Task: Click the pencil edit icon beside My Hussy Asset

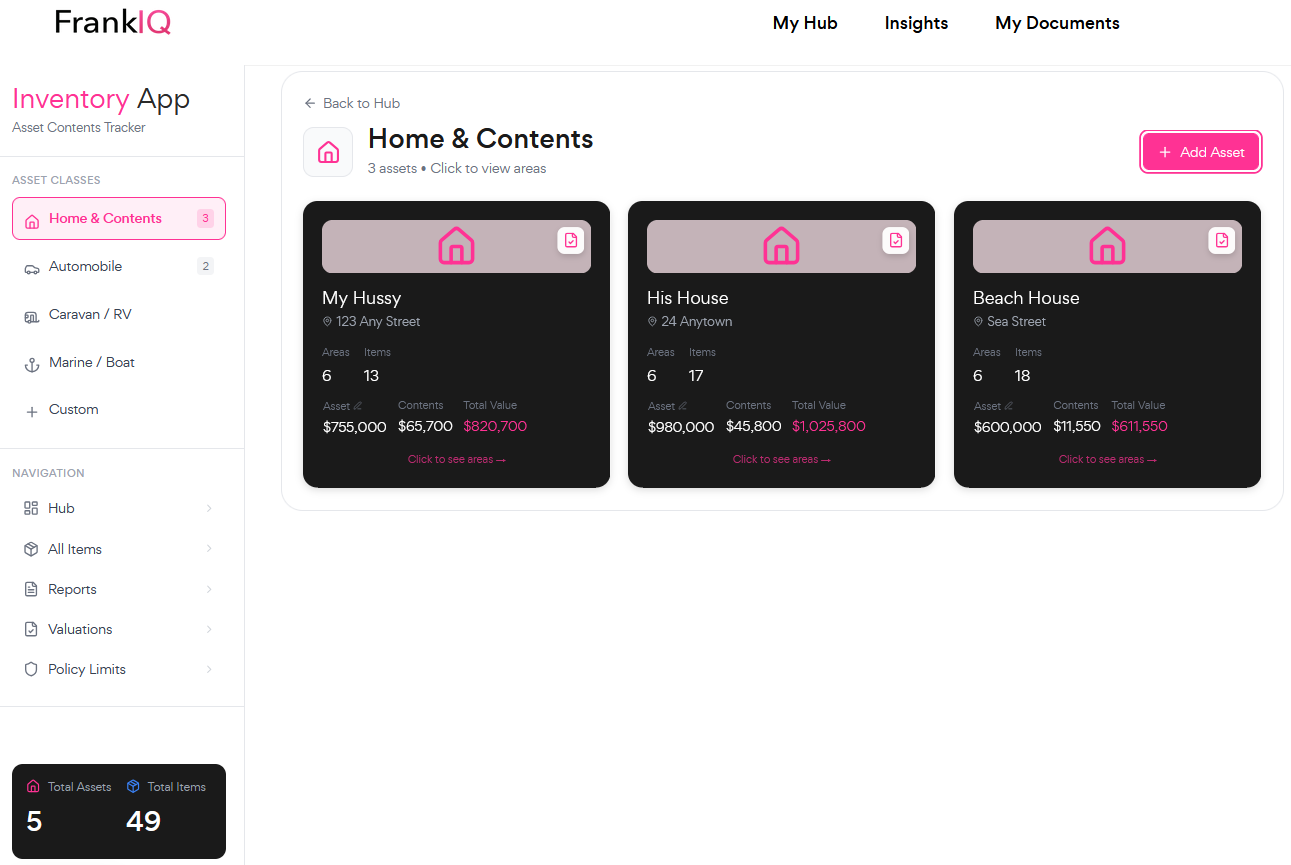Action: click(358, 406)
